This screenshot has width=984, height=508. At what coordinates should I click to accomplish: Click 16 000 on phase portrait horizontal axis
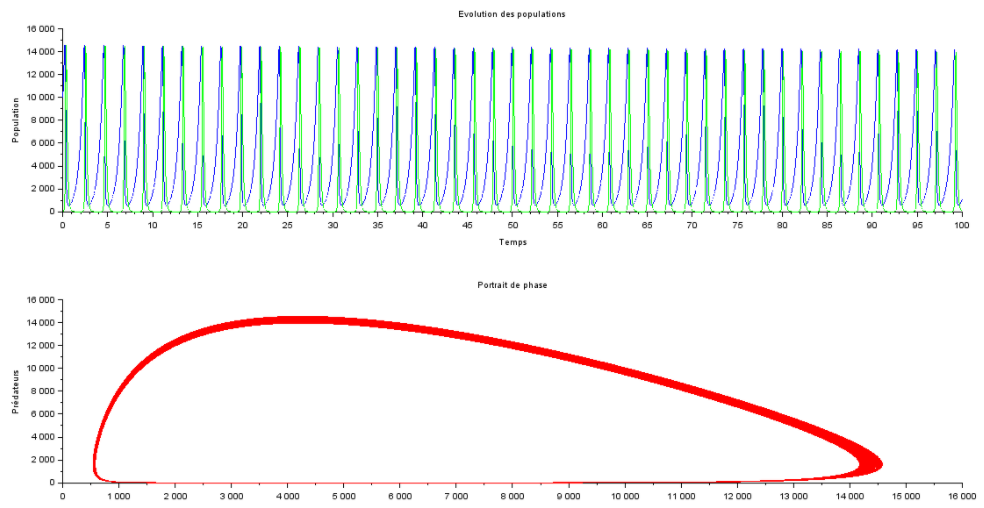pyautogui.click(x=961, y=495)
